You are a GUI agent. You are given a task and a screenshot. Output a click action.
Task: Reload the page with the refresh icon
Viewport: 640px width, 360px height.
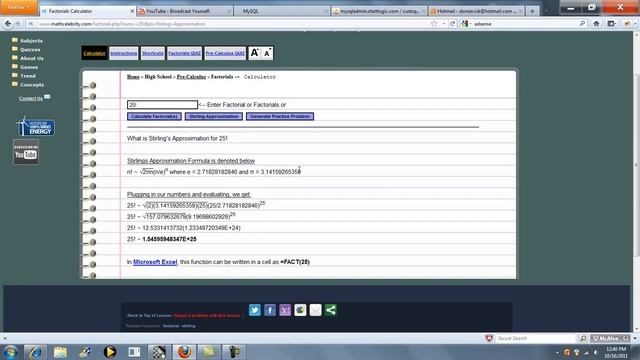point(453,24)
